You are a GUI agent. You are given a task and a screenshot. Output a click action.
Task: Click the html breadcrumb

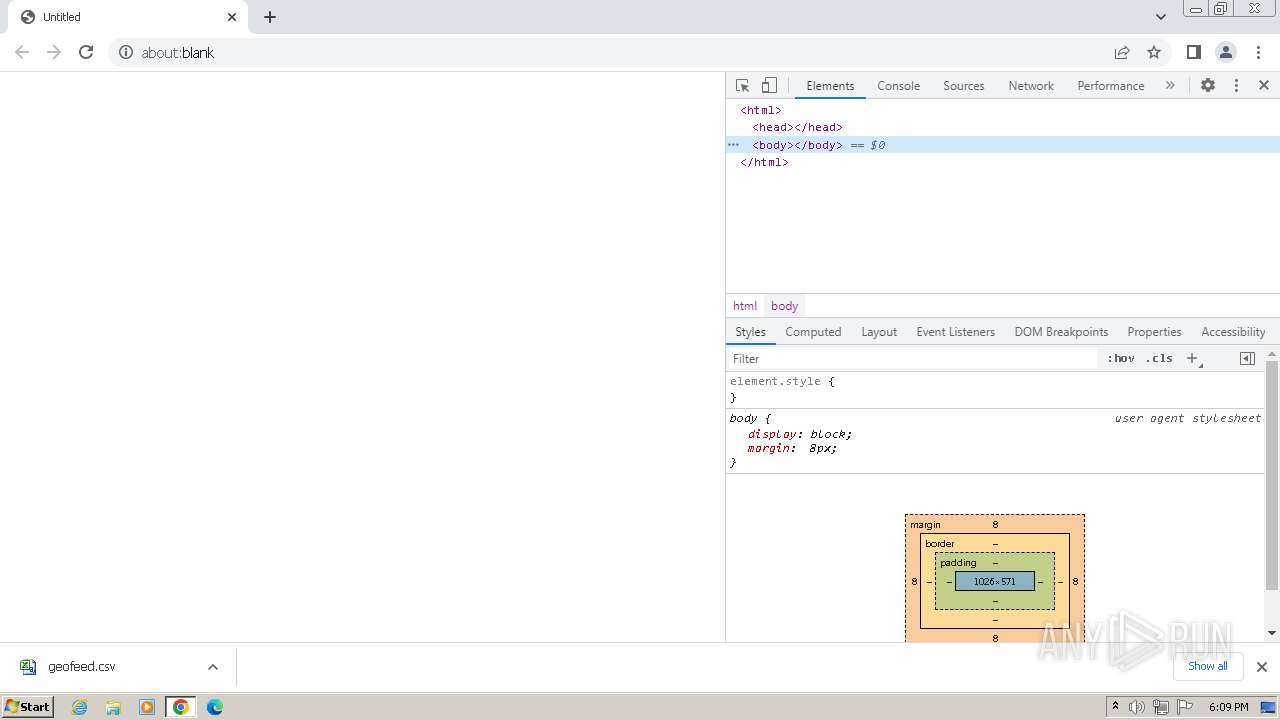click(x=745, y=306)
